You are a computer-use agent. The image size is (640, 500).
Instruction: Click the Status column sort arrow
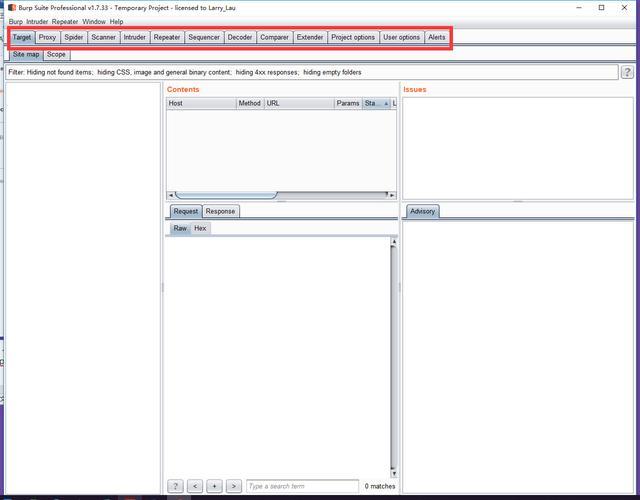pyautogui.click(x=386, y=104)
